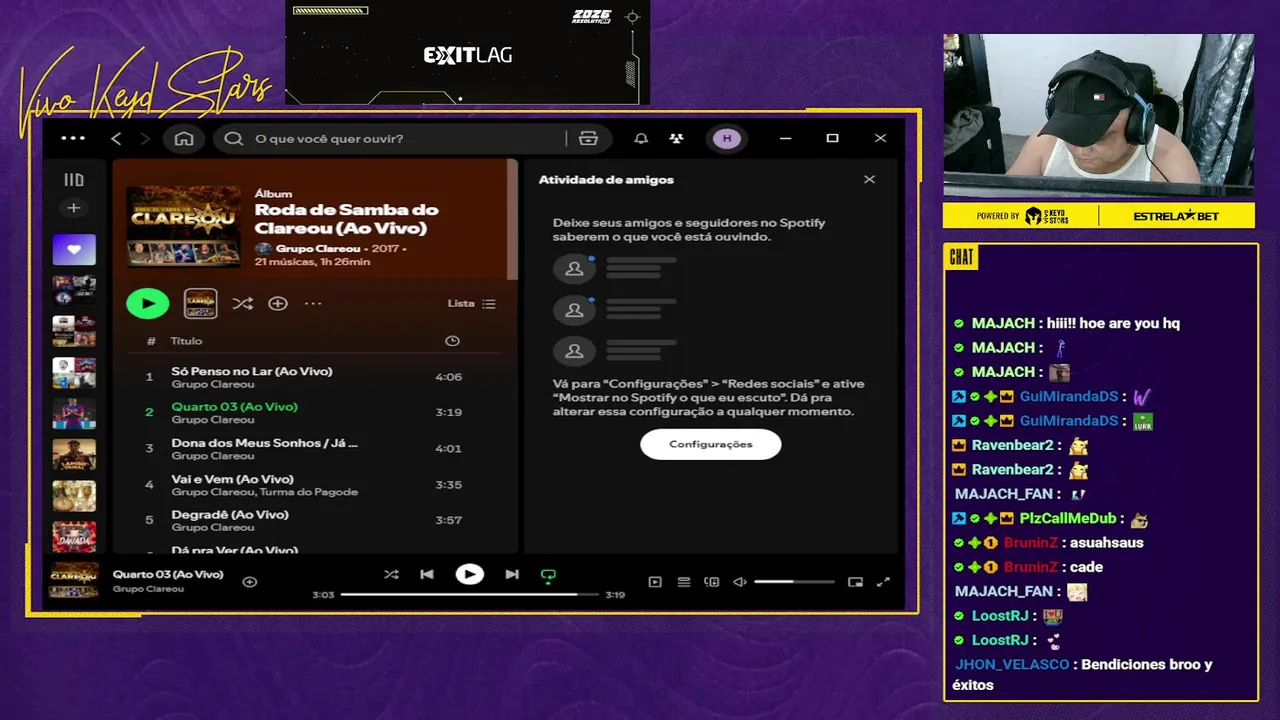
Task: Go back with the left arrow
Action: (116, 139)
